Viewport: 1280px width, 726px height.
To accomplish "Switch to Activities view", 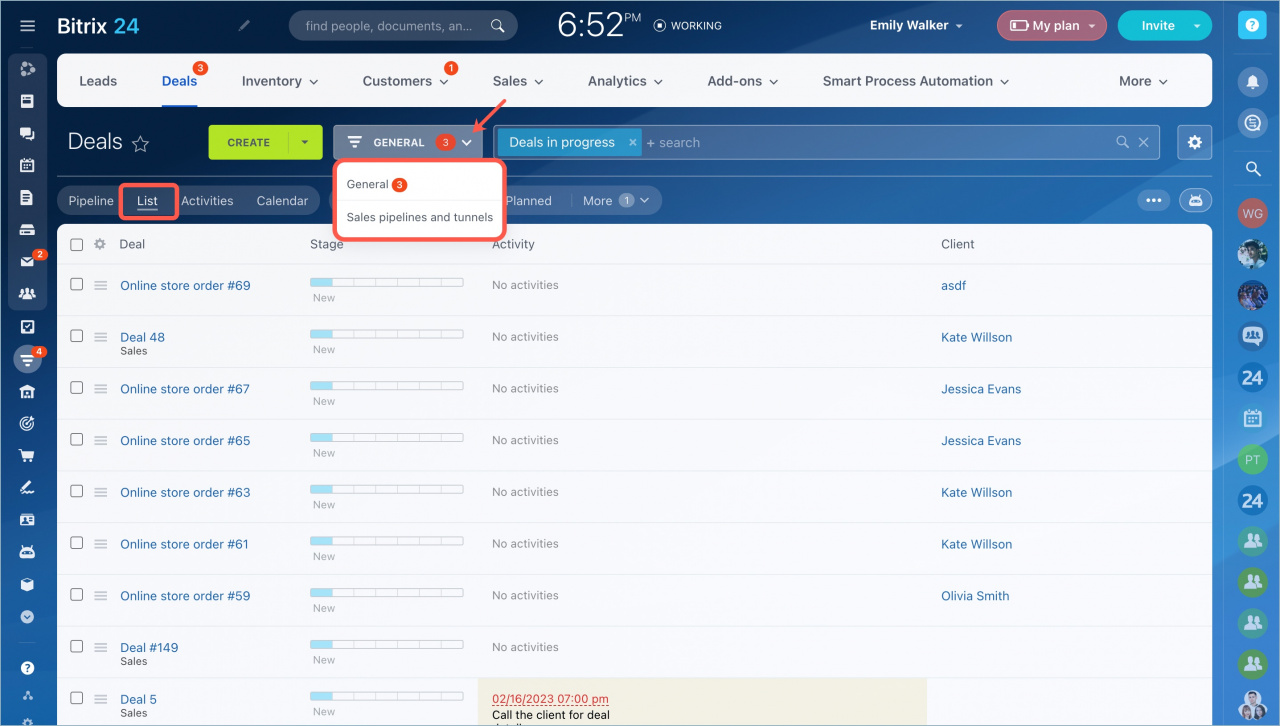I will tap(207, 201).
